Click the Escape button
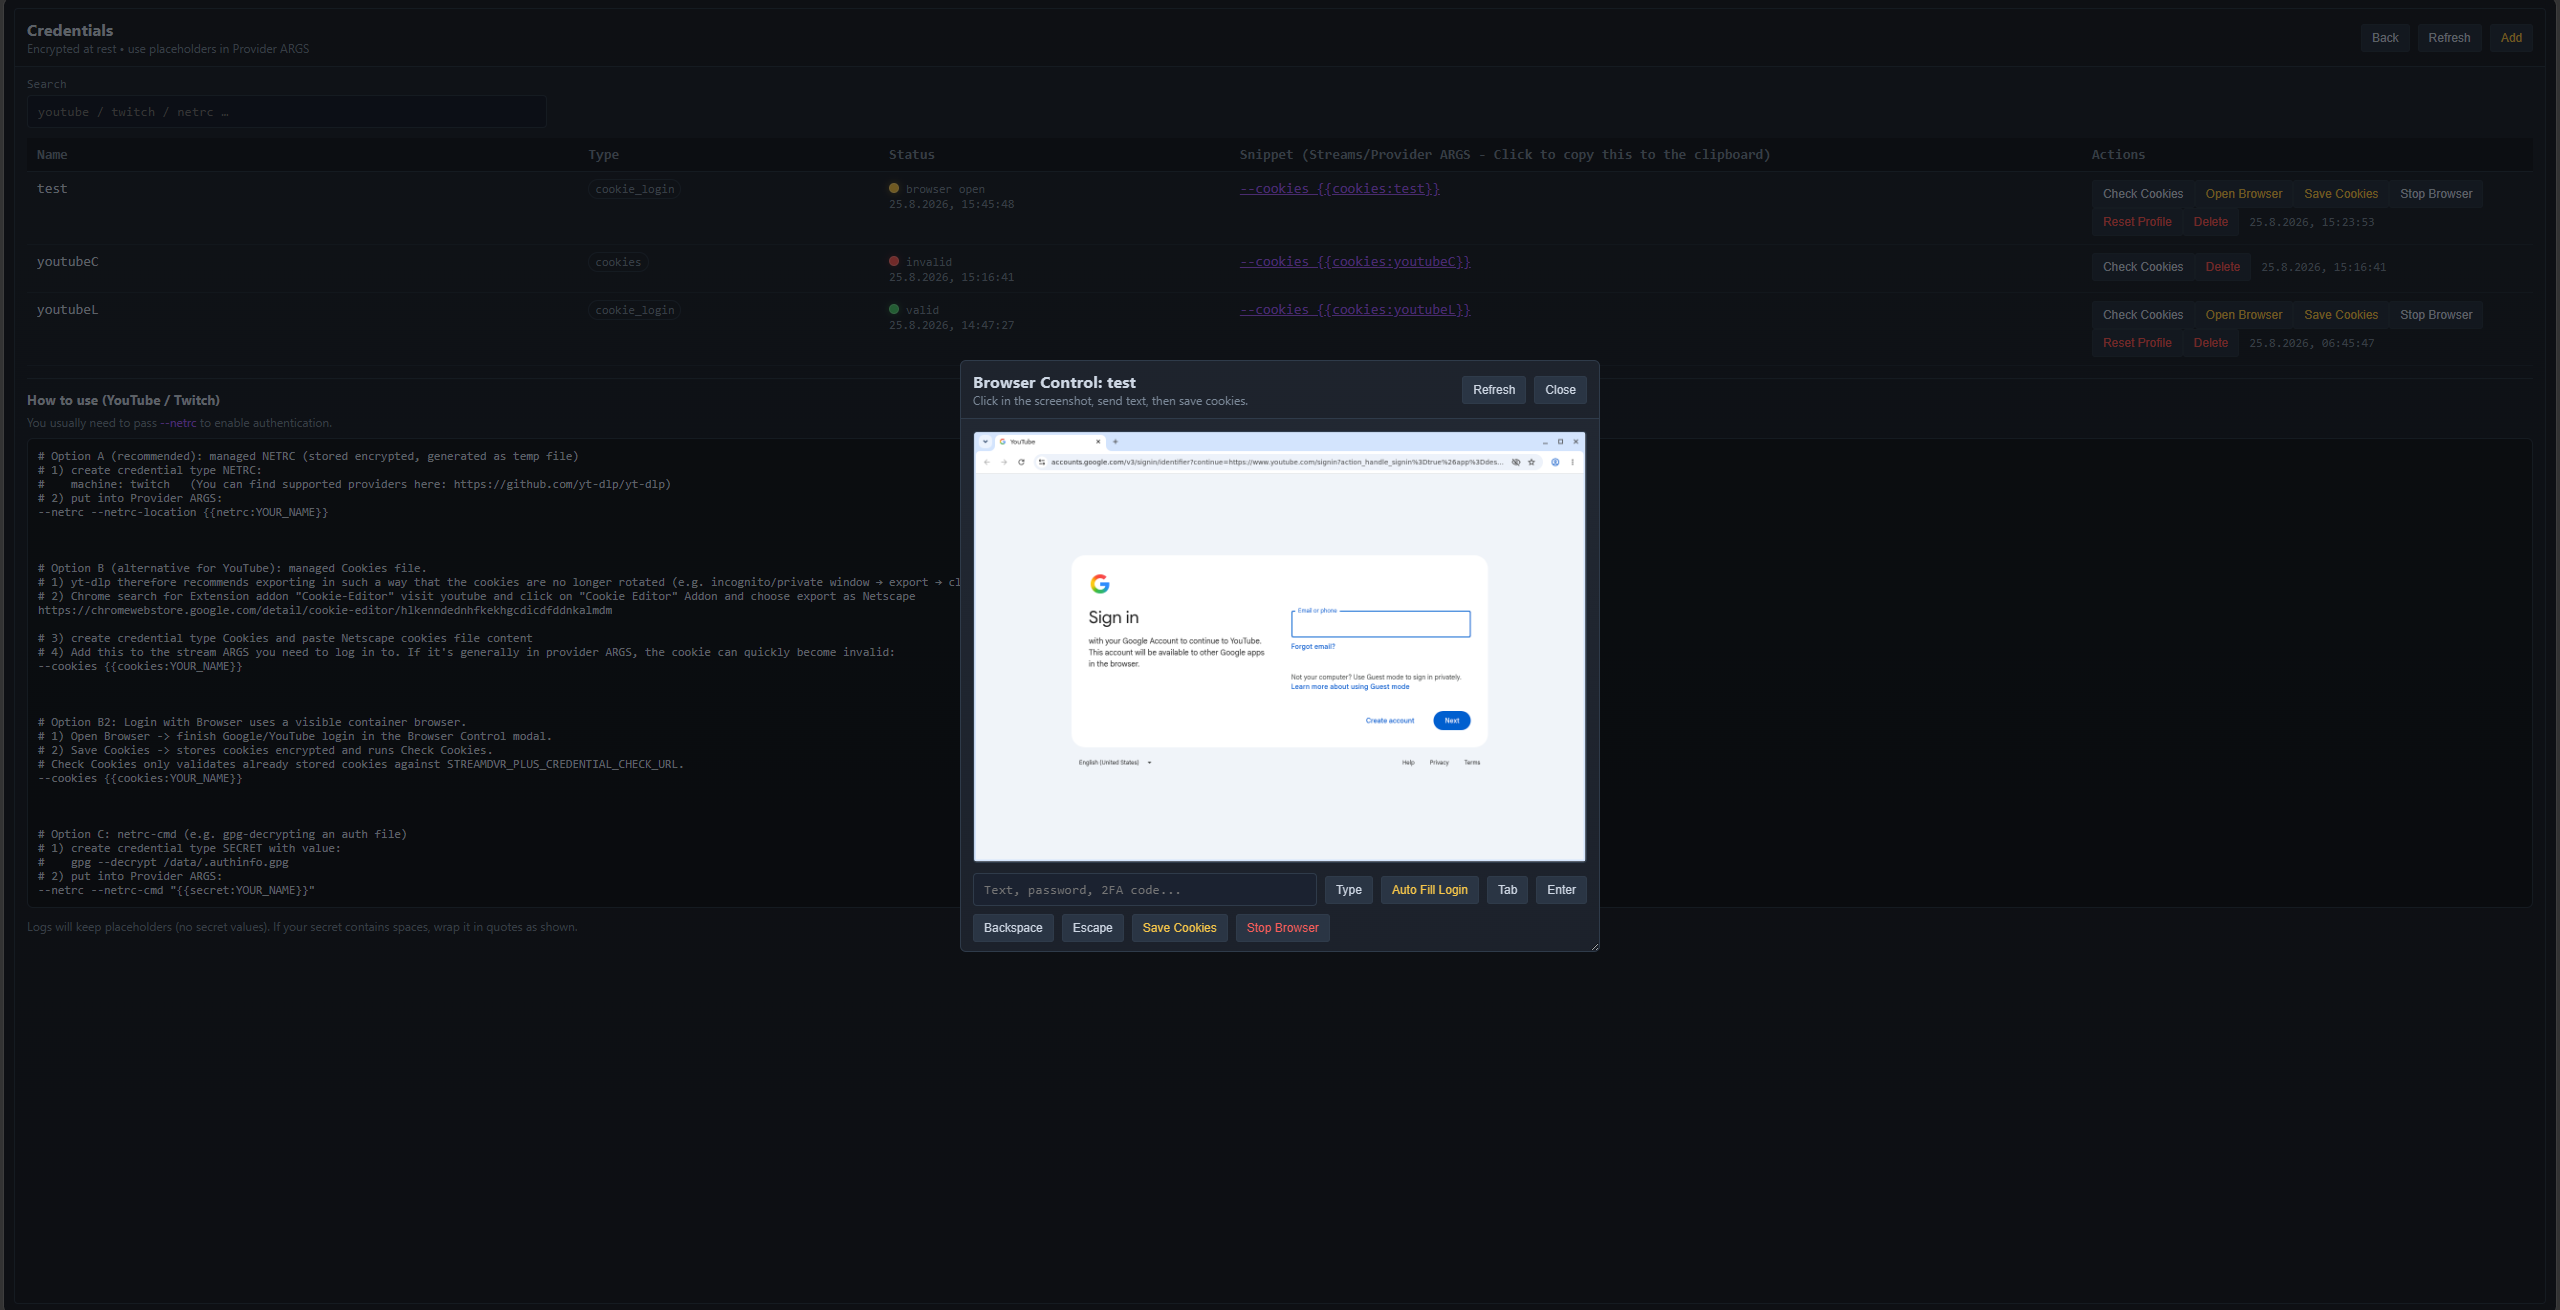 tap(1092, 928)
